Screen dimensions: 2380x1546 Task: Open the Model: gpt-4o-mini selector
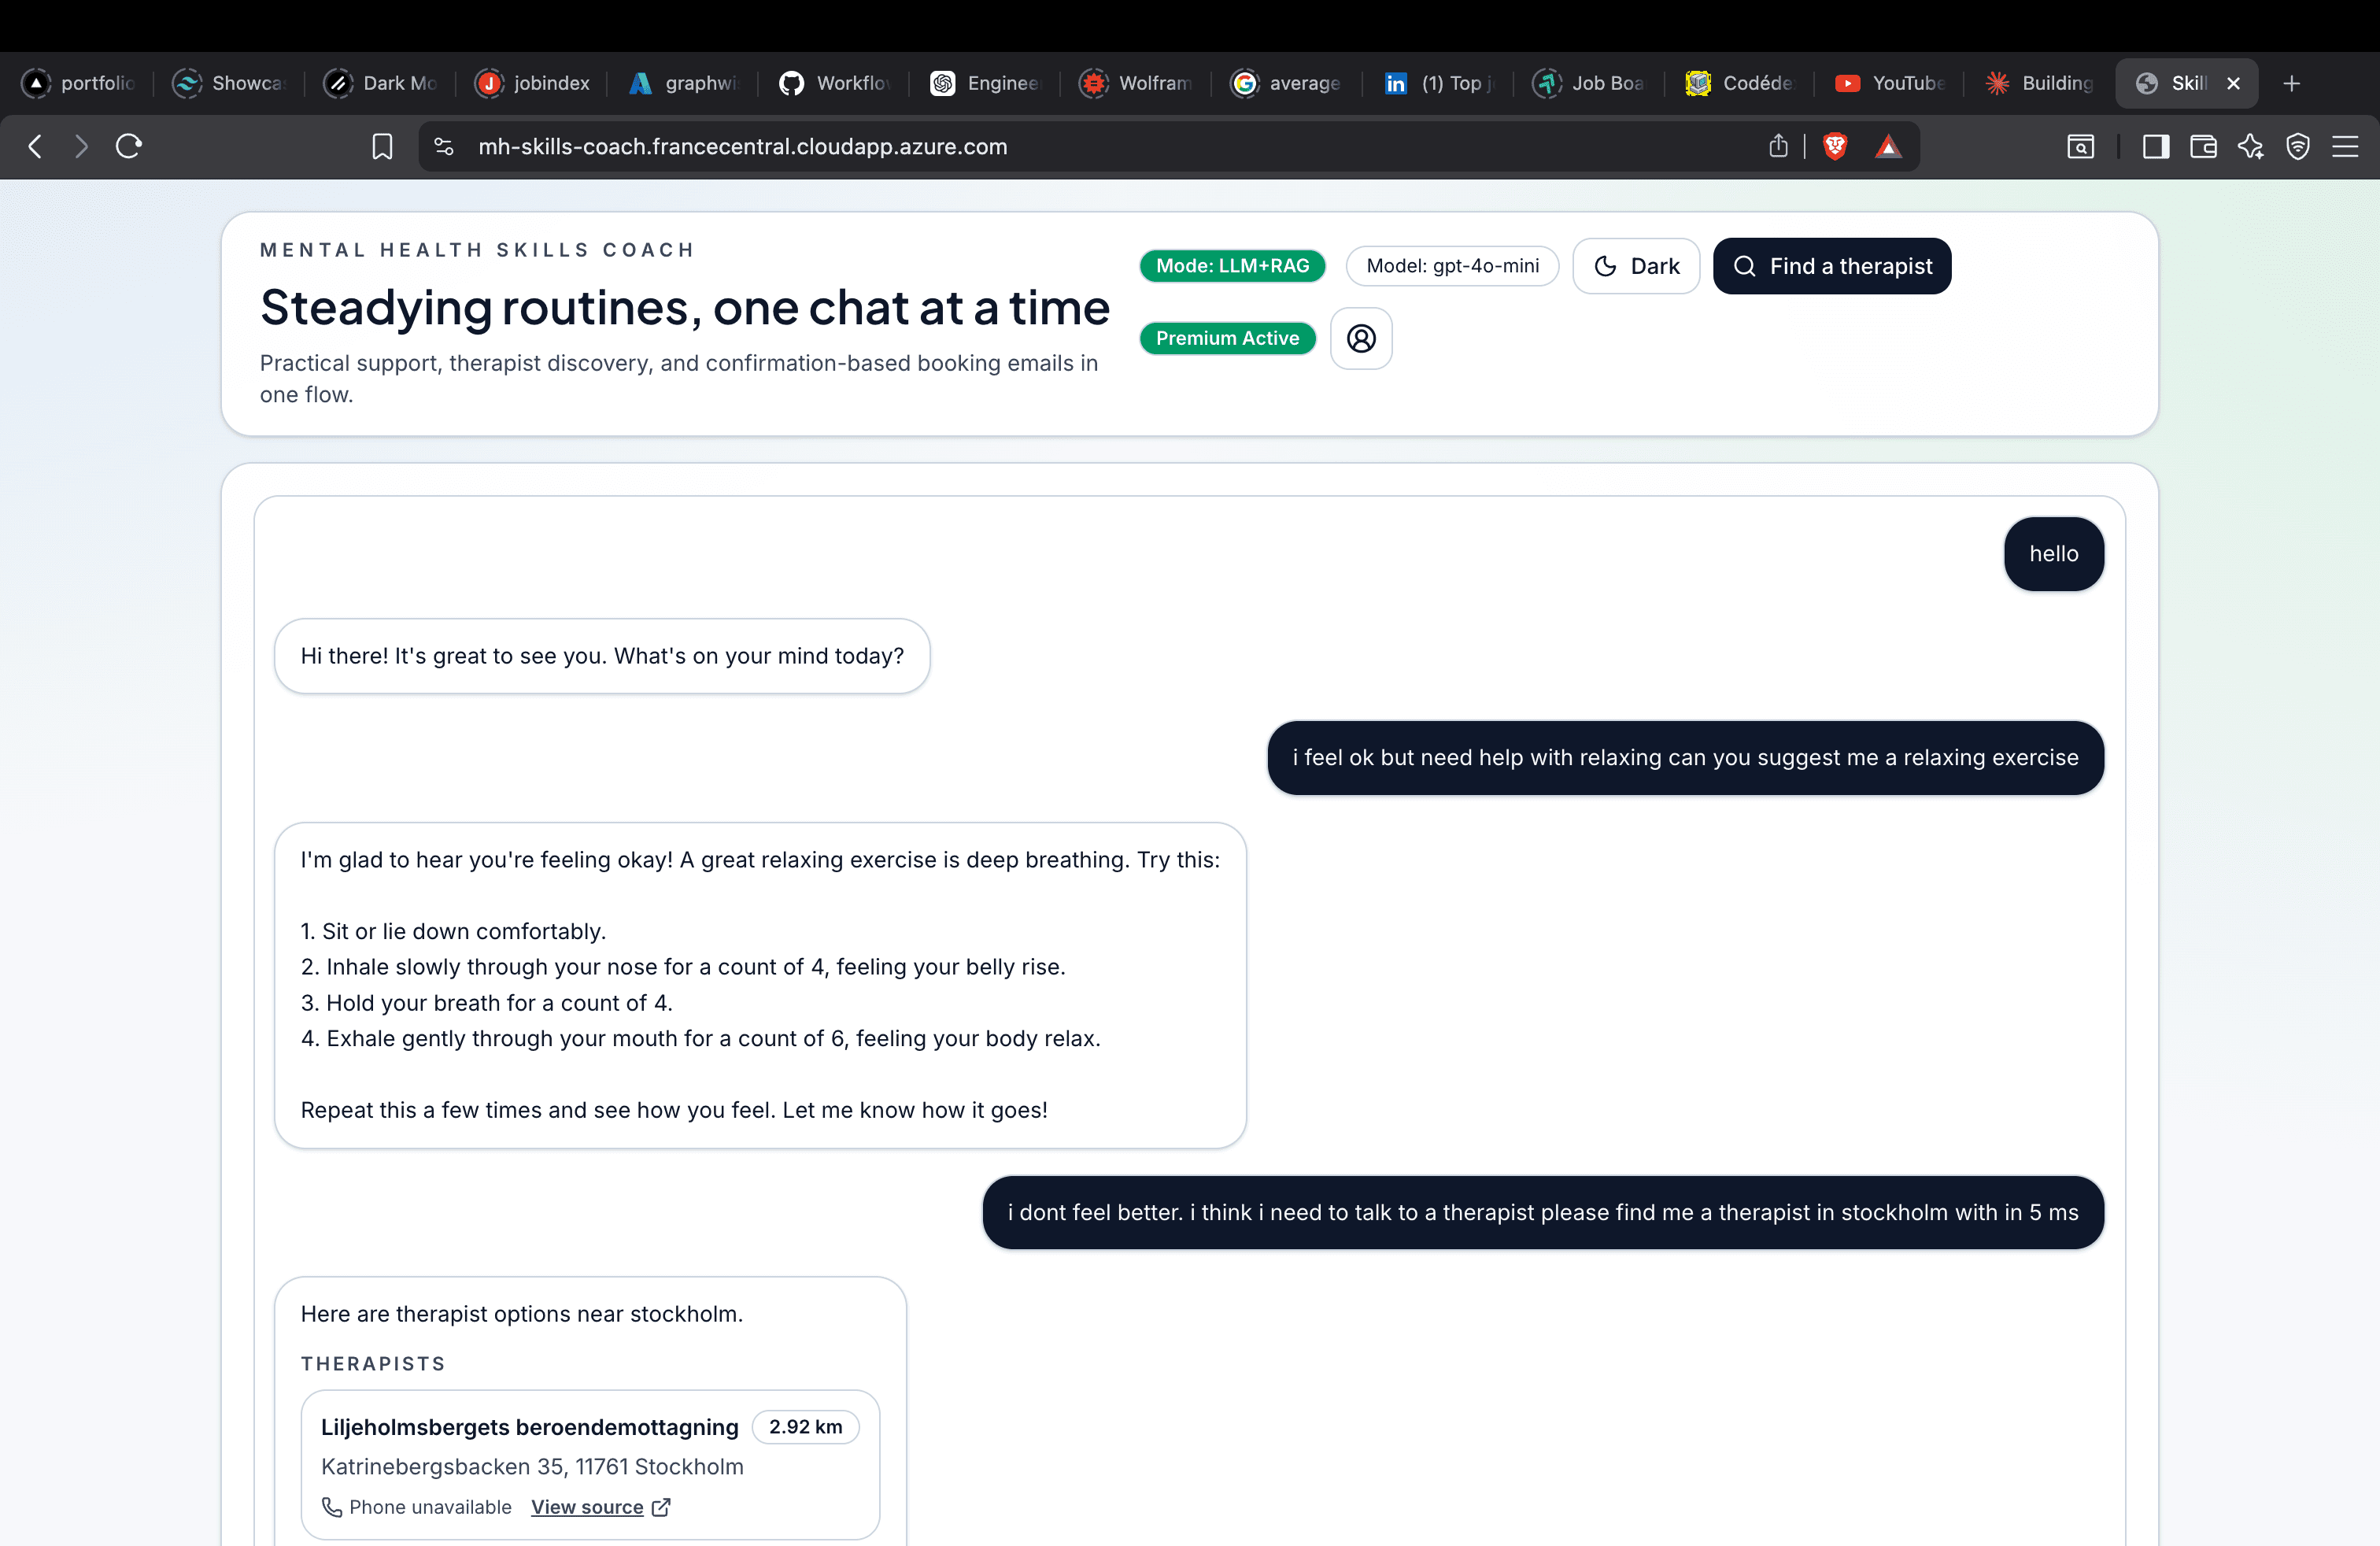[1452, 266]
